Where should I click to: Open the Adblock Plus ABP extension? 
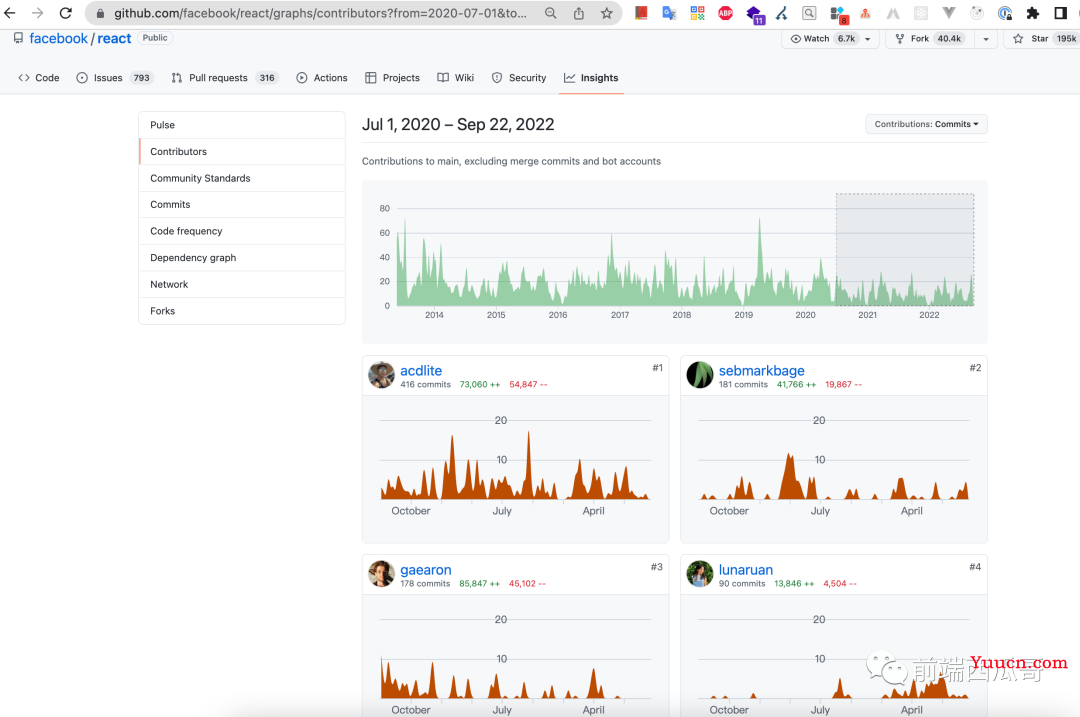click(x=725, y=13)
